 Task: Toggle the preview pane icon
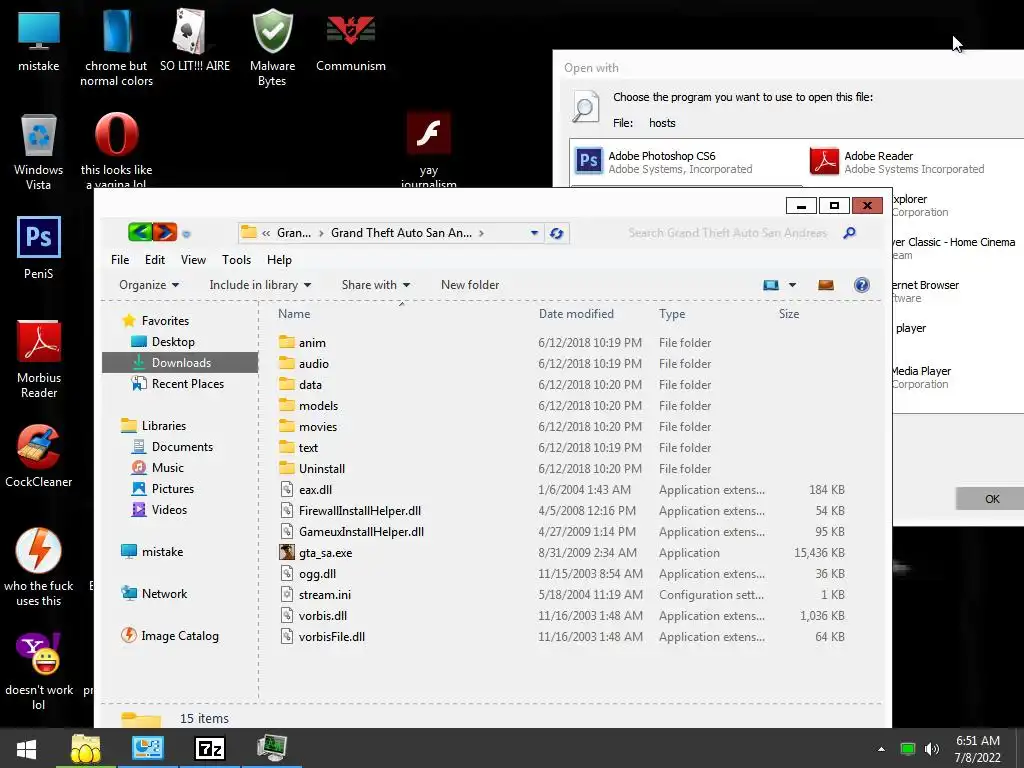pyautogui.click(x=825, y=285)
